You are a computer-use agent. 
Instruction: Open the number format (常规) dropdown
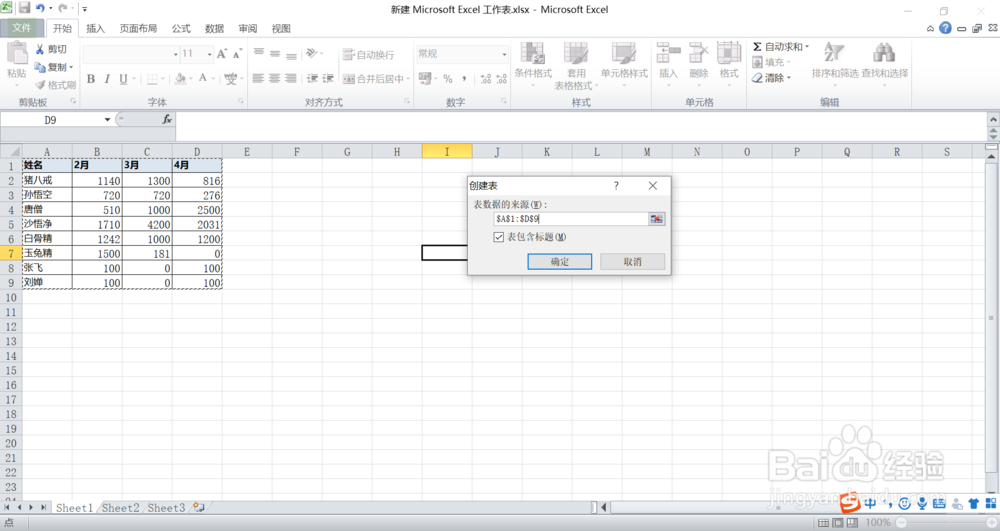coord(504,54)
